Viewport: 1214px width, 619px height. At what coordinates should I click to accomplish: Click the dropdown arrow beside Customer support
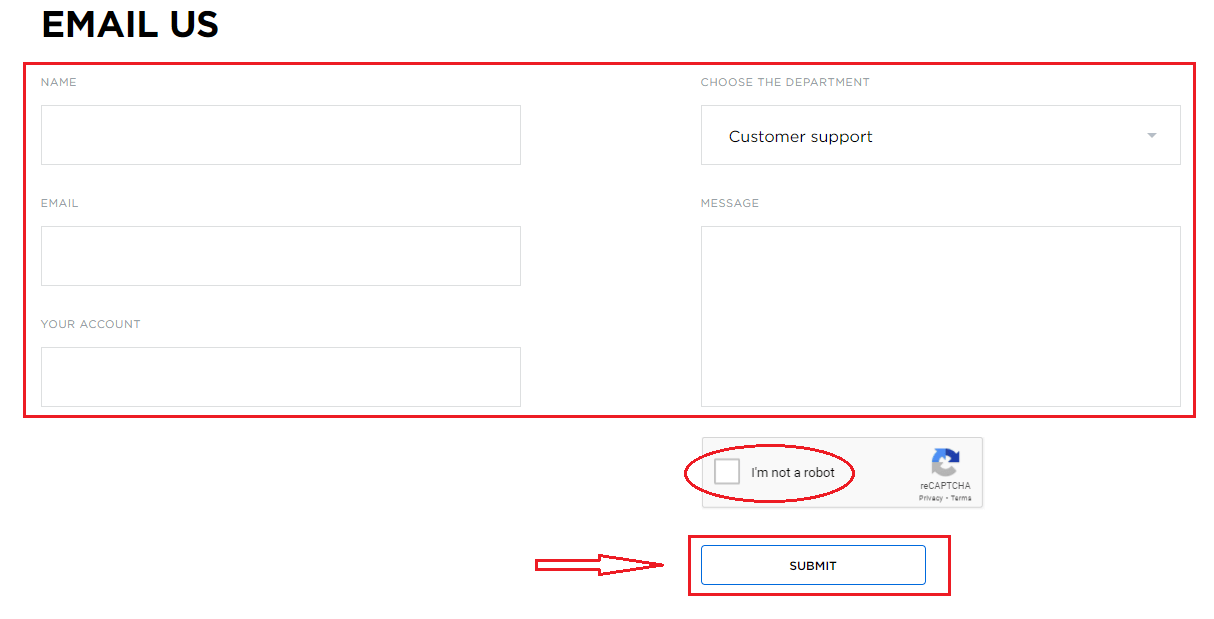[x=1152, y=136]
